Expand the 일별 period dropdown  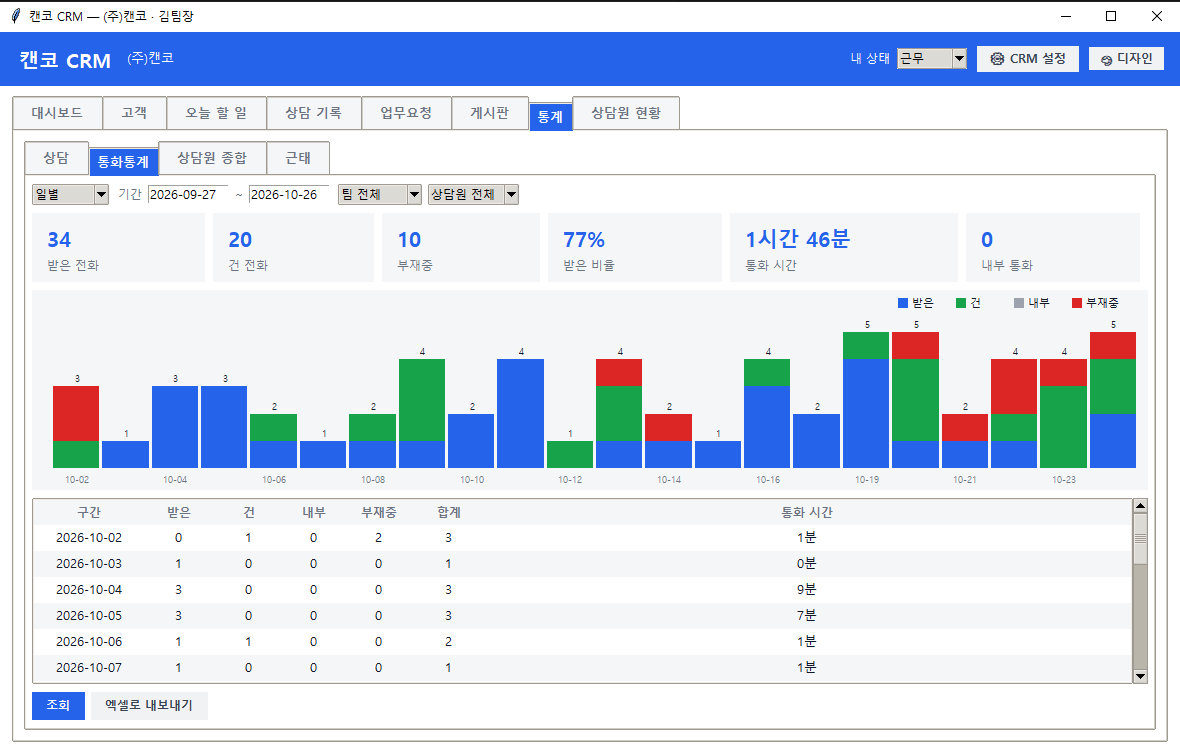coord(70,194)
